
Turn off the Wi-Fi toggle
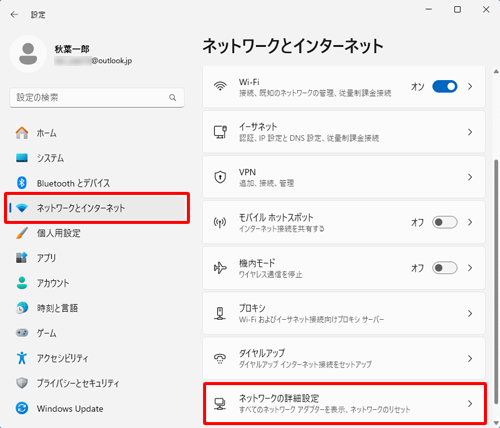pos(445,87)
